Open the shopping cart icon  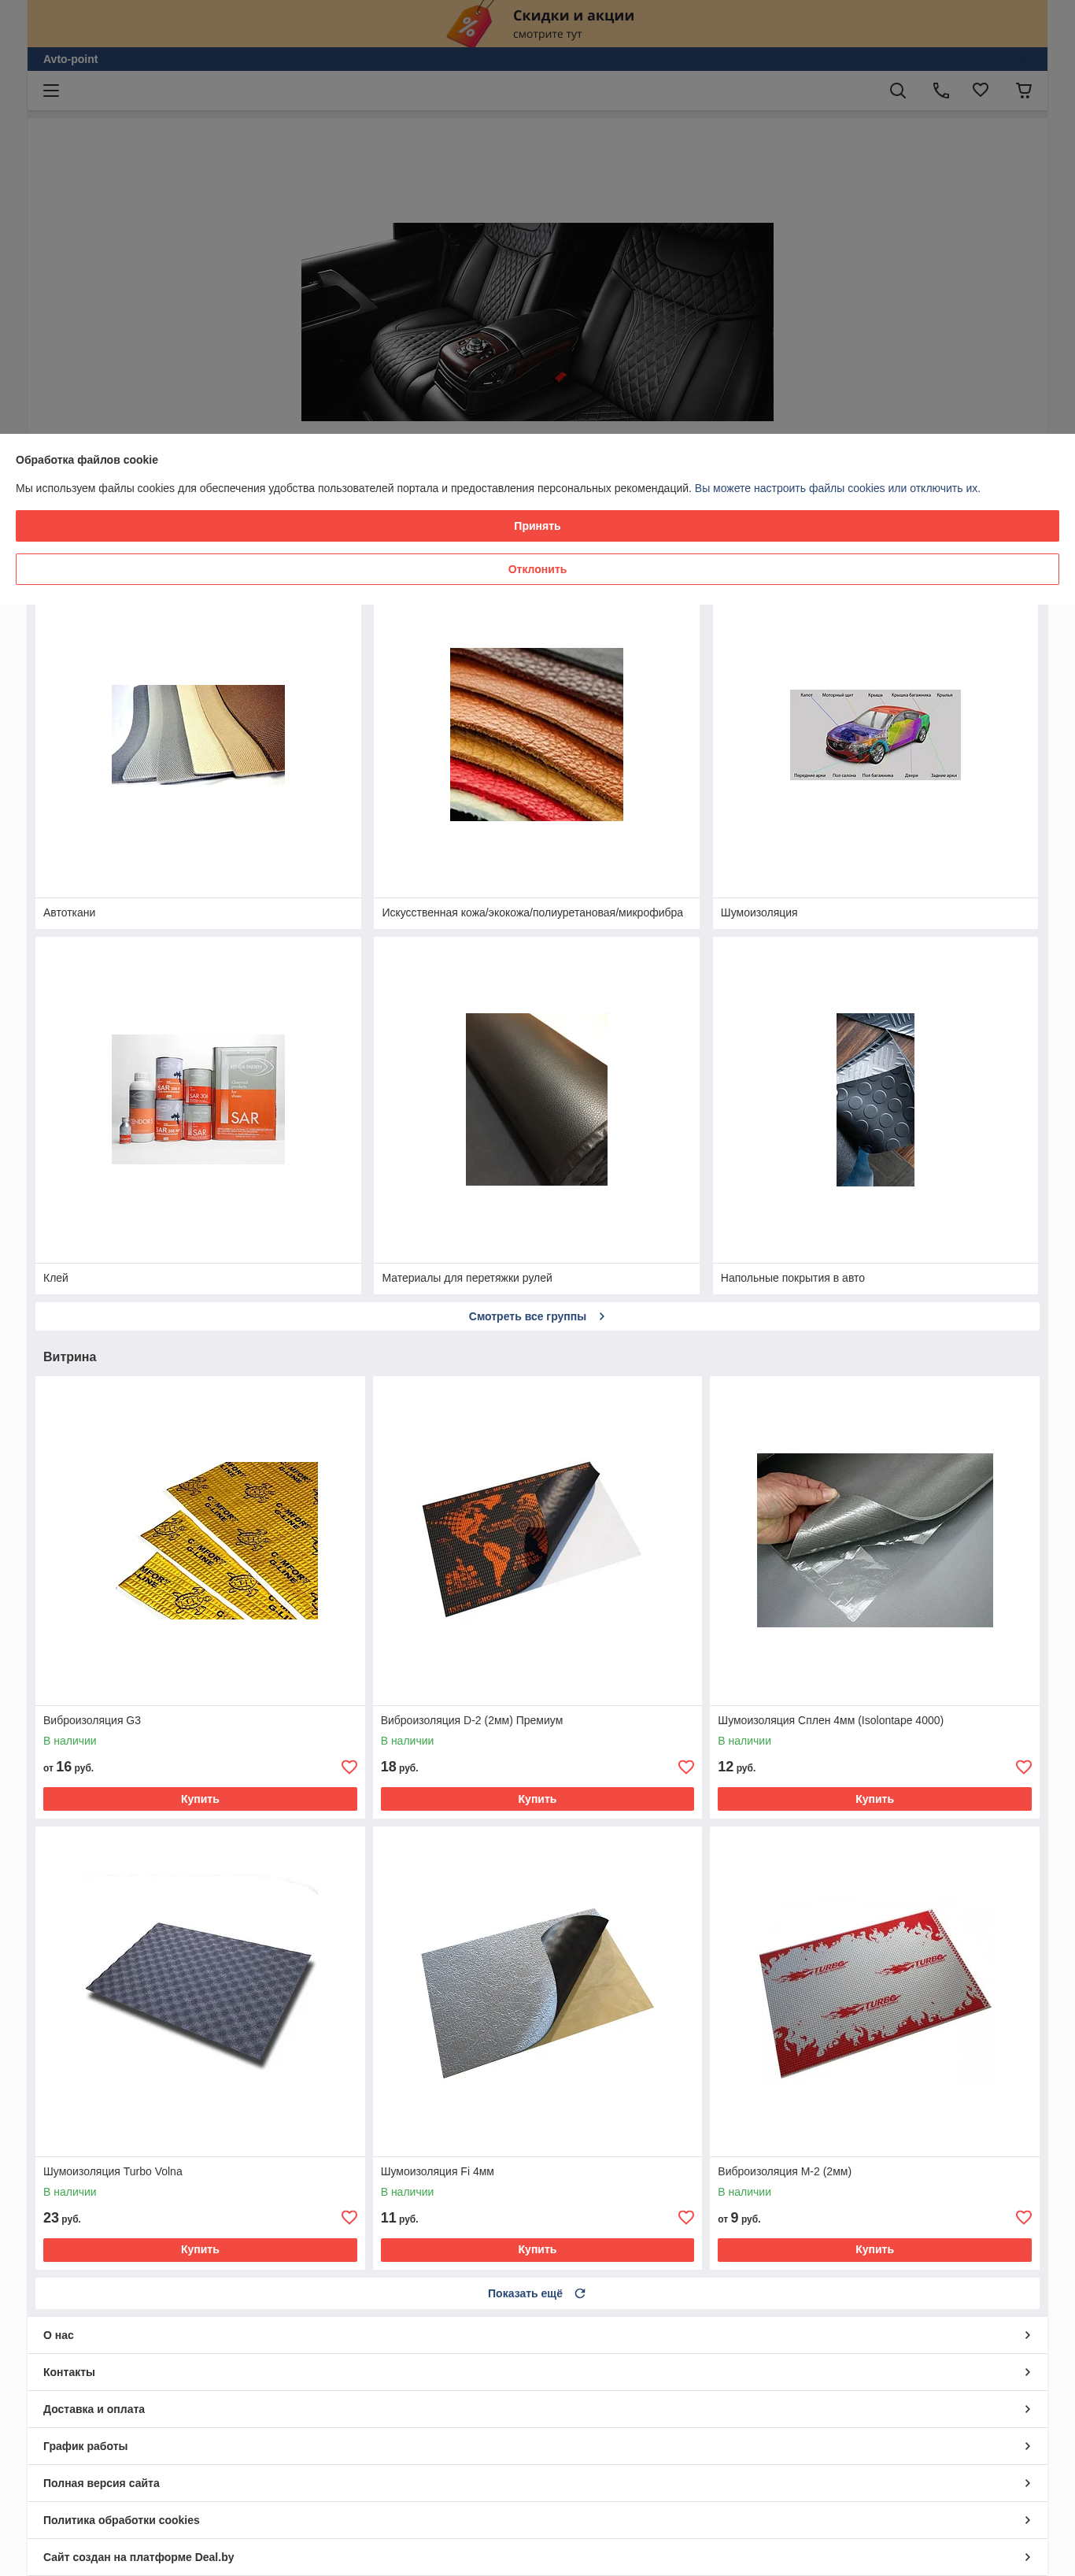tap(1024, 90)
